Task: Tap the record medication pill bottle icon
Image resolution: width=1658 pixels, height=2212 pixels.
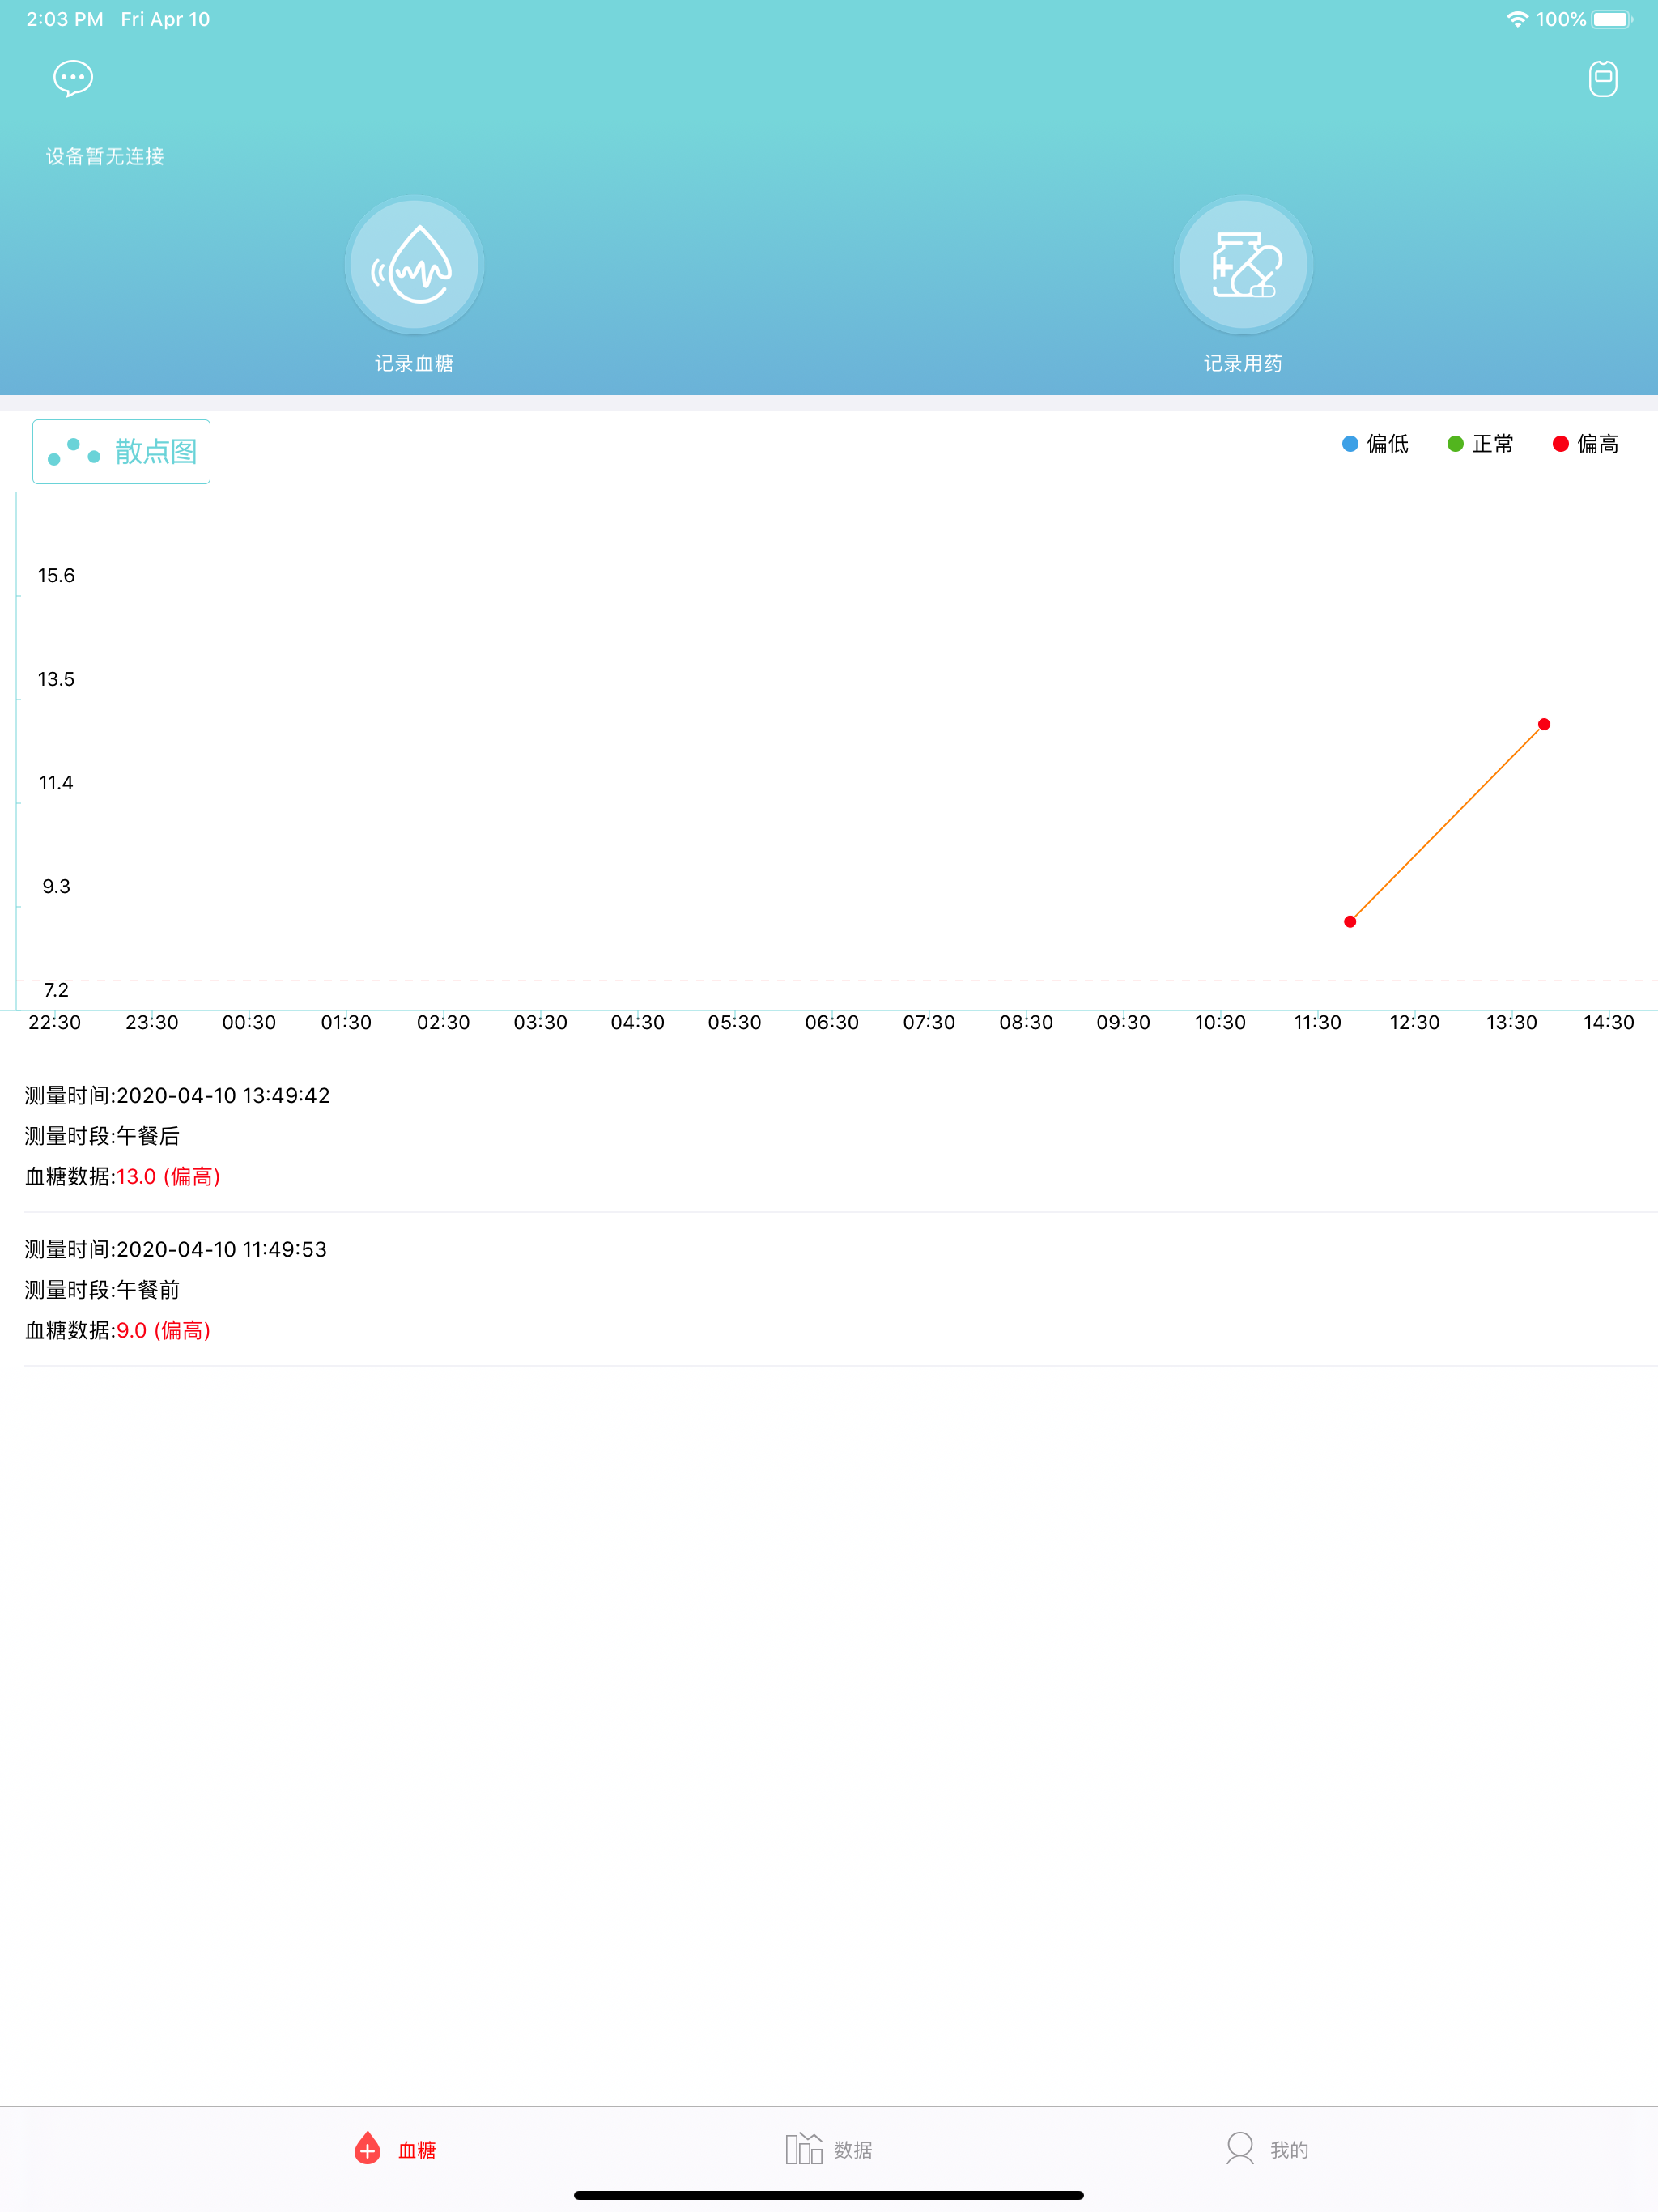Action: pyautogui.click(x=1243, y=265)
